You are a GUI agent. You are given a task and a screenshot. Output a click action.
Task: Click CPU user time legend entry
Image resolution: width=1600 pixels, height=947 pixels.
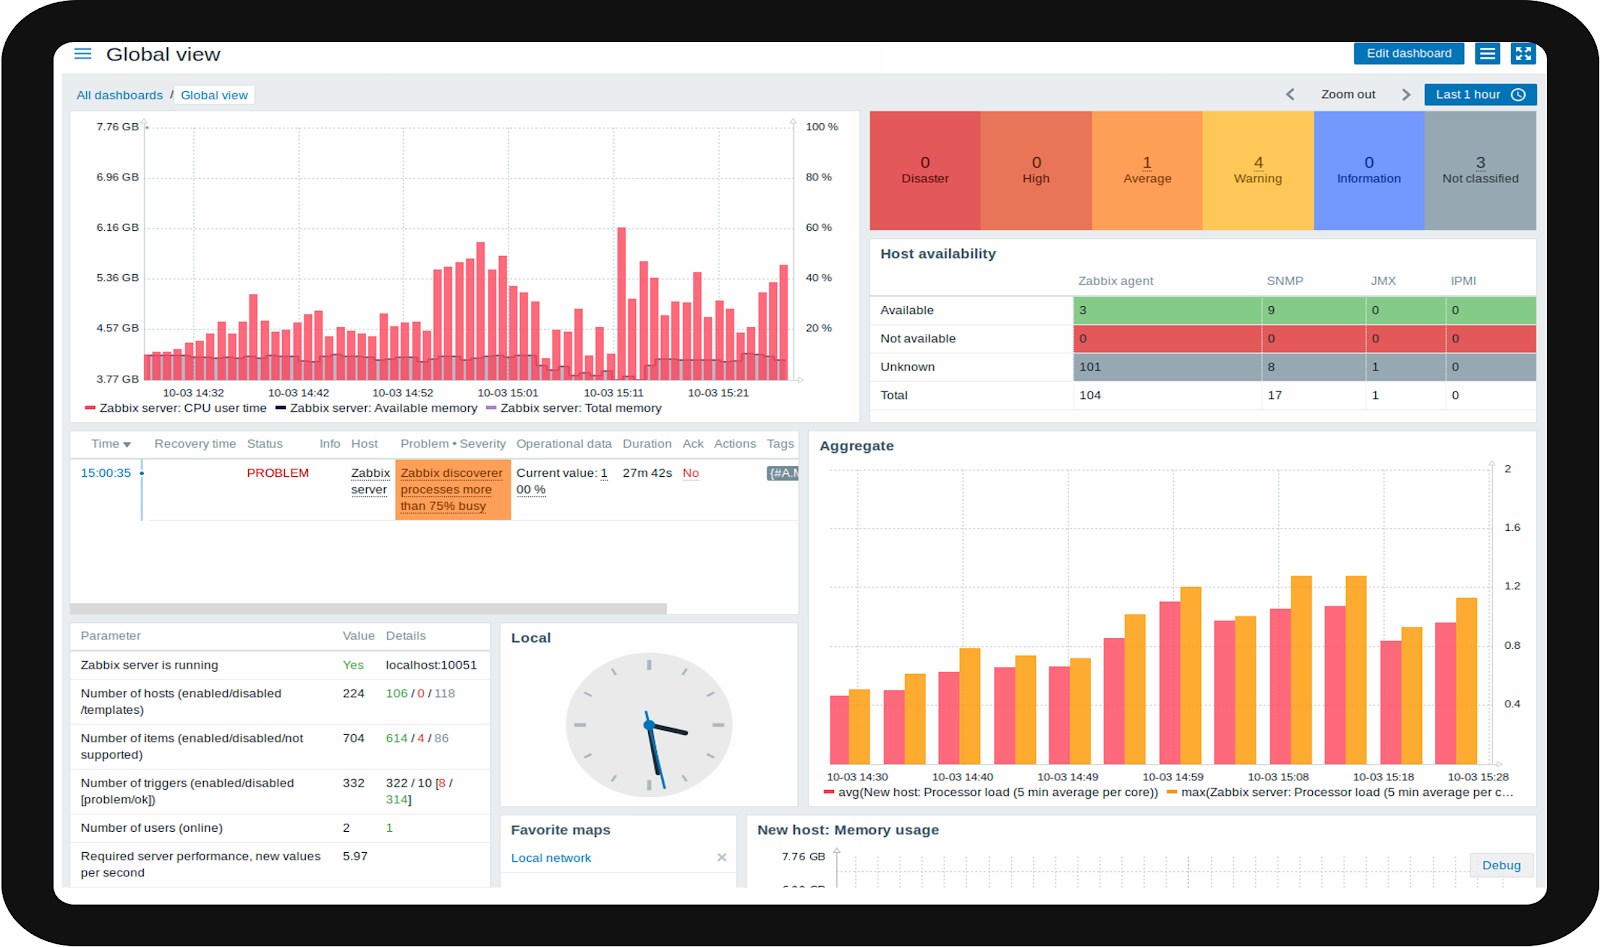[x=176, y=409]
